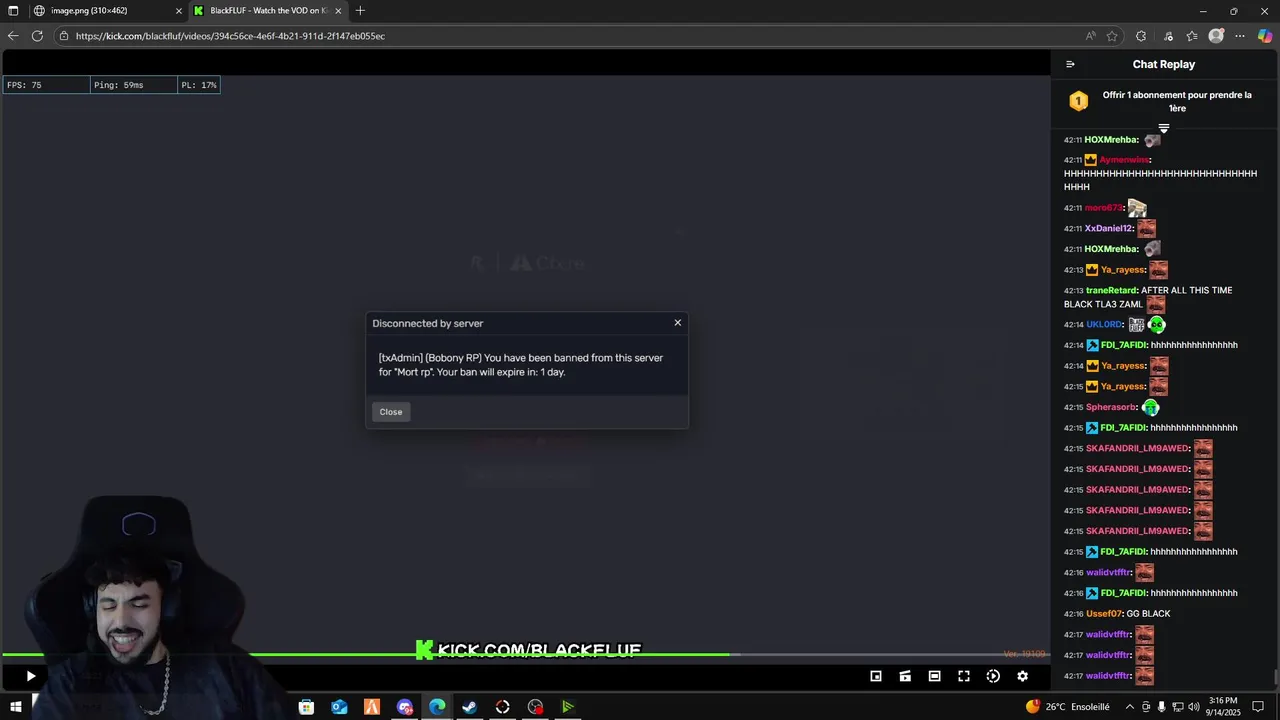Open browser Extensions icon
Image resolution: width=1280 pixels, height=720 pixels.
(x=1141, y=36)
